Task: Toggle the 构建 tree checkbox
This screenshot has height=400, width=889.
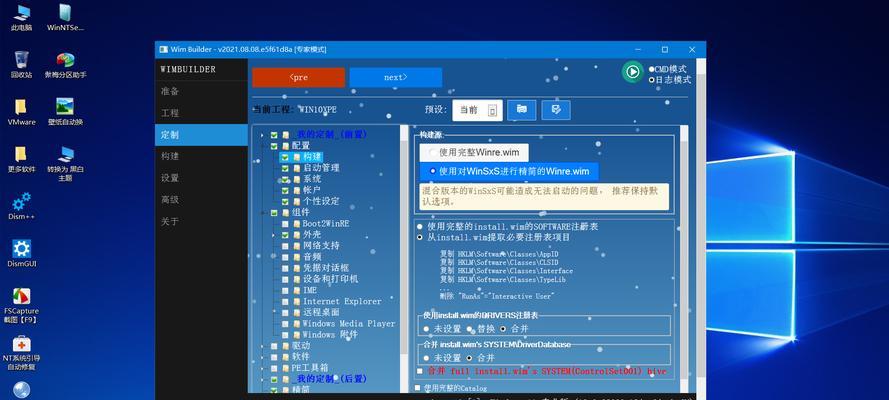Action: pos(285,157)
